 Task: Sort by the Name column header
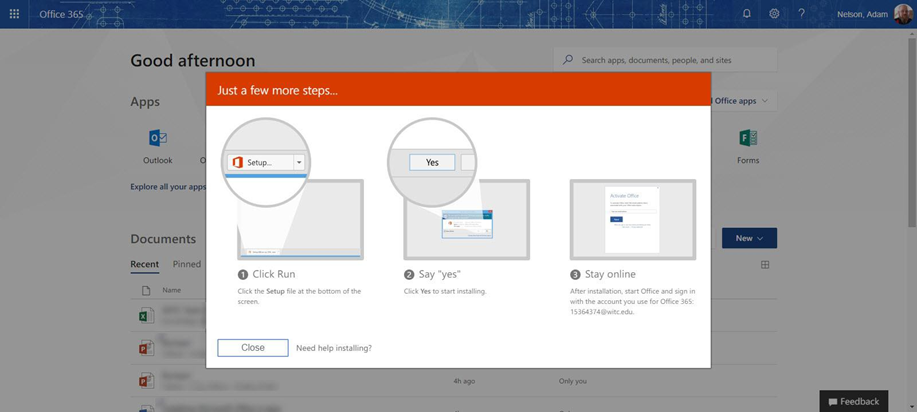(x=171, y=290)
